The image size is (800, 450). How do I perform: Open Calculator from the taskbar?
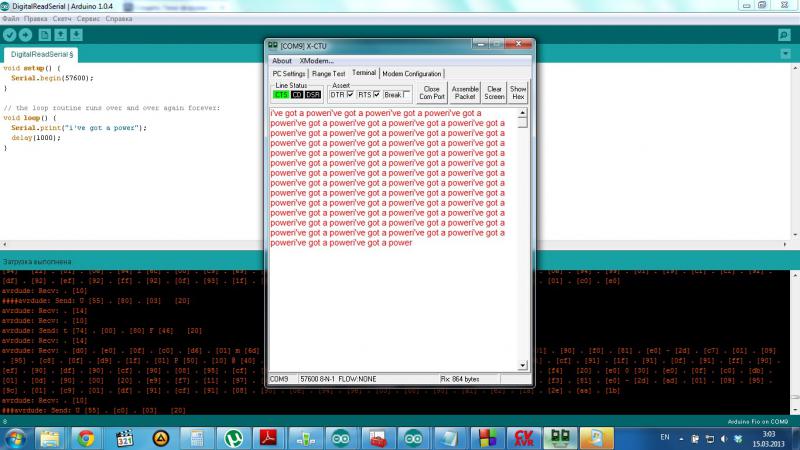(x=197, y=438)
